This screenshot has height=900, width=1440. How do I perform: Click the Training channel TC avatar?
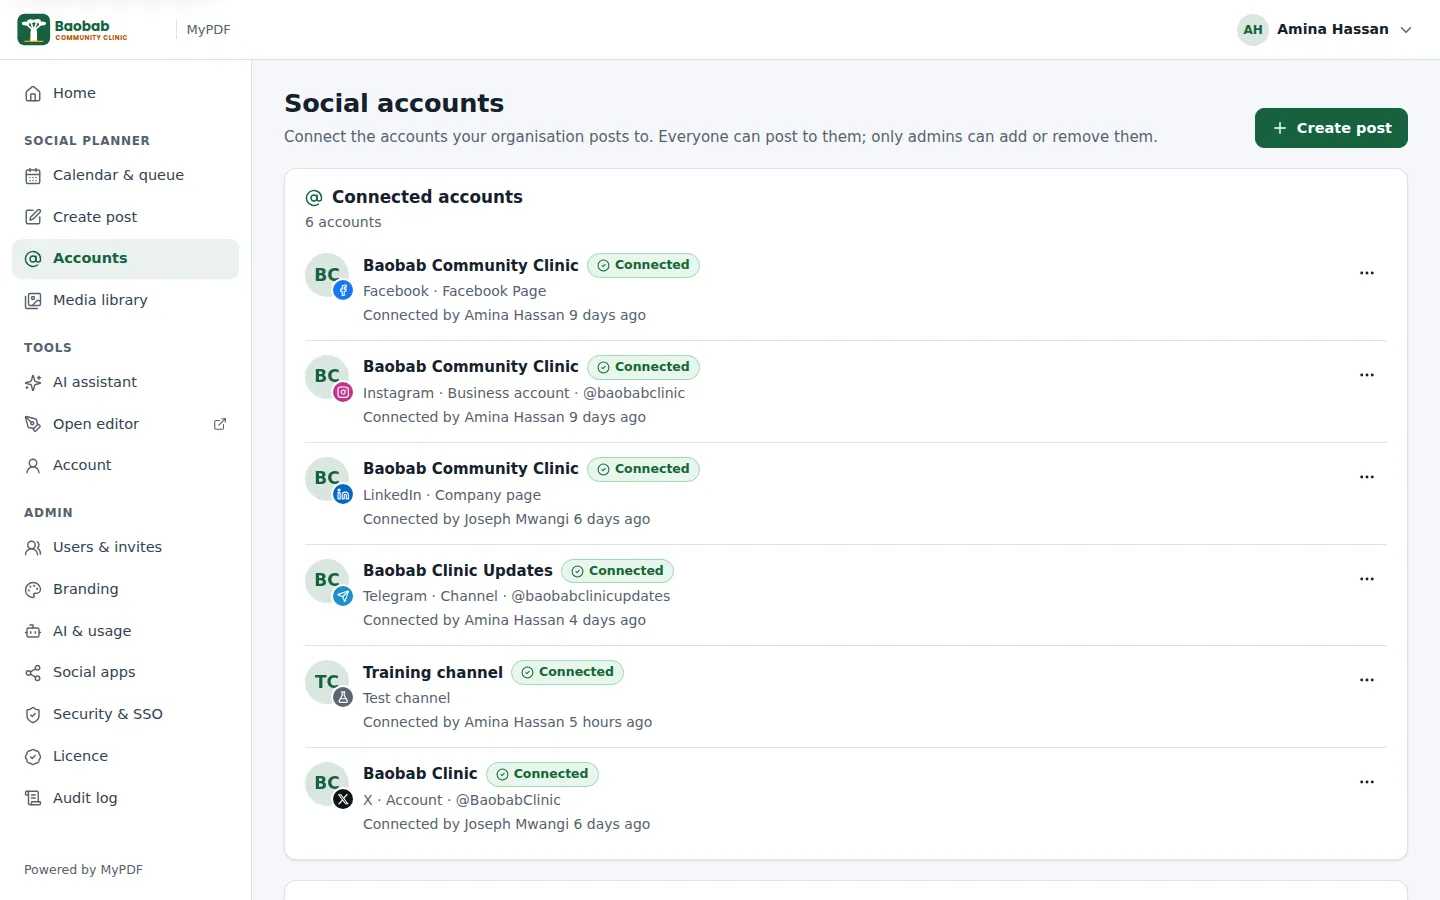pos(327,682)
